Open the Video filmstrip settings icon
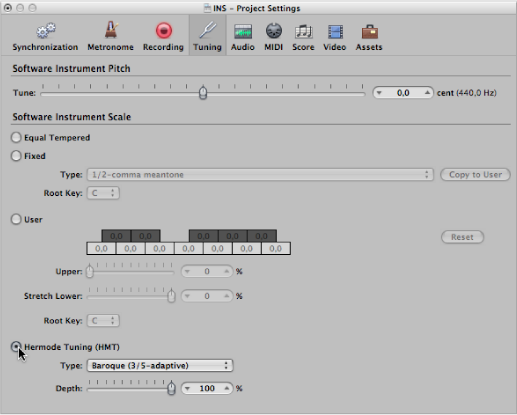This screenshot has height=415, width=517. pos(335,32)
